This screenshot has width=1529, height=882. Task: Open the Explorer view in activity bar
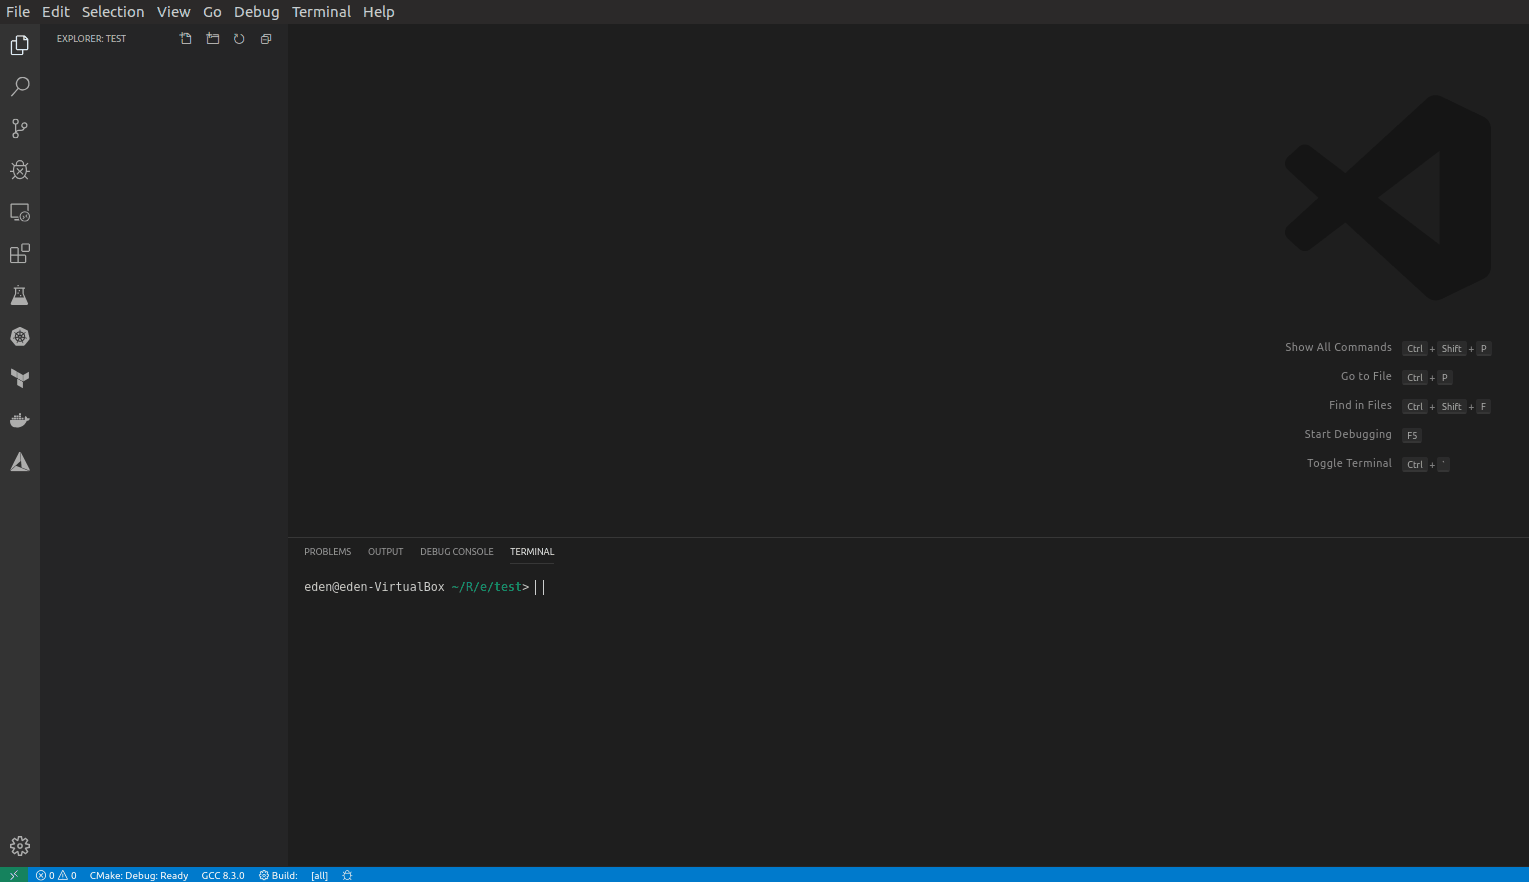19,45
